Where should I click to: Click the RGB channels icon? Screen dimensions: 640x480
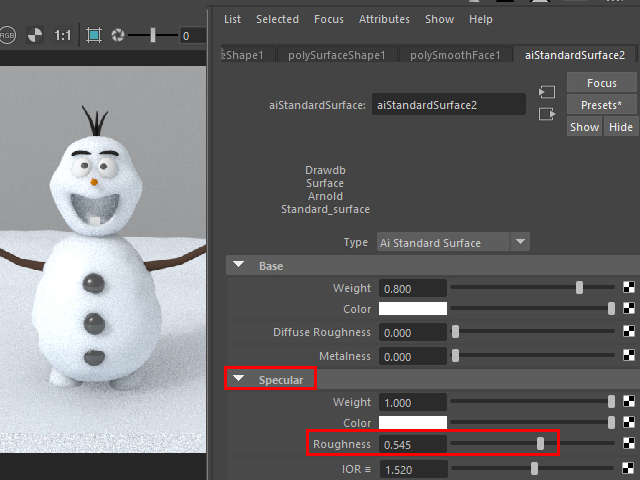(6, 35)
